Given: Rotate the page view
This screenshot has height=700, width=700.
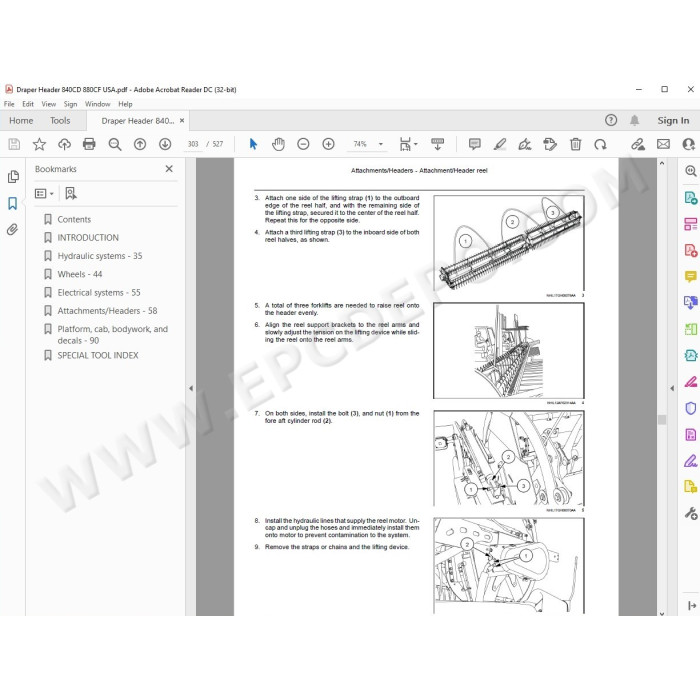Looking at the screenshot, I should pyautogui.click(x=600, y=144).
